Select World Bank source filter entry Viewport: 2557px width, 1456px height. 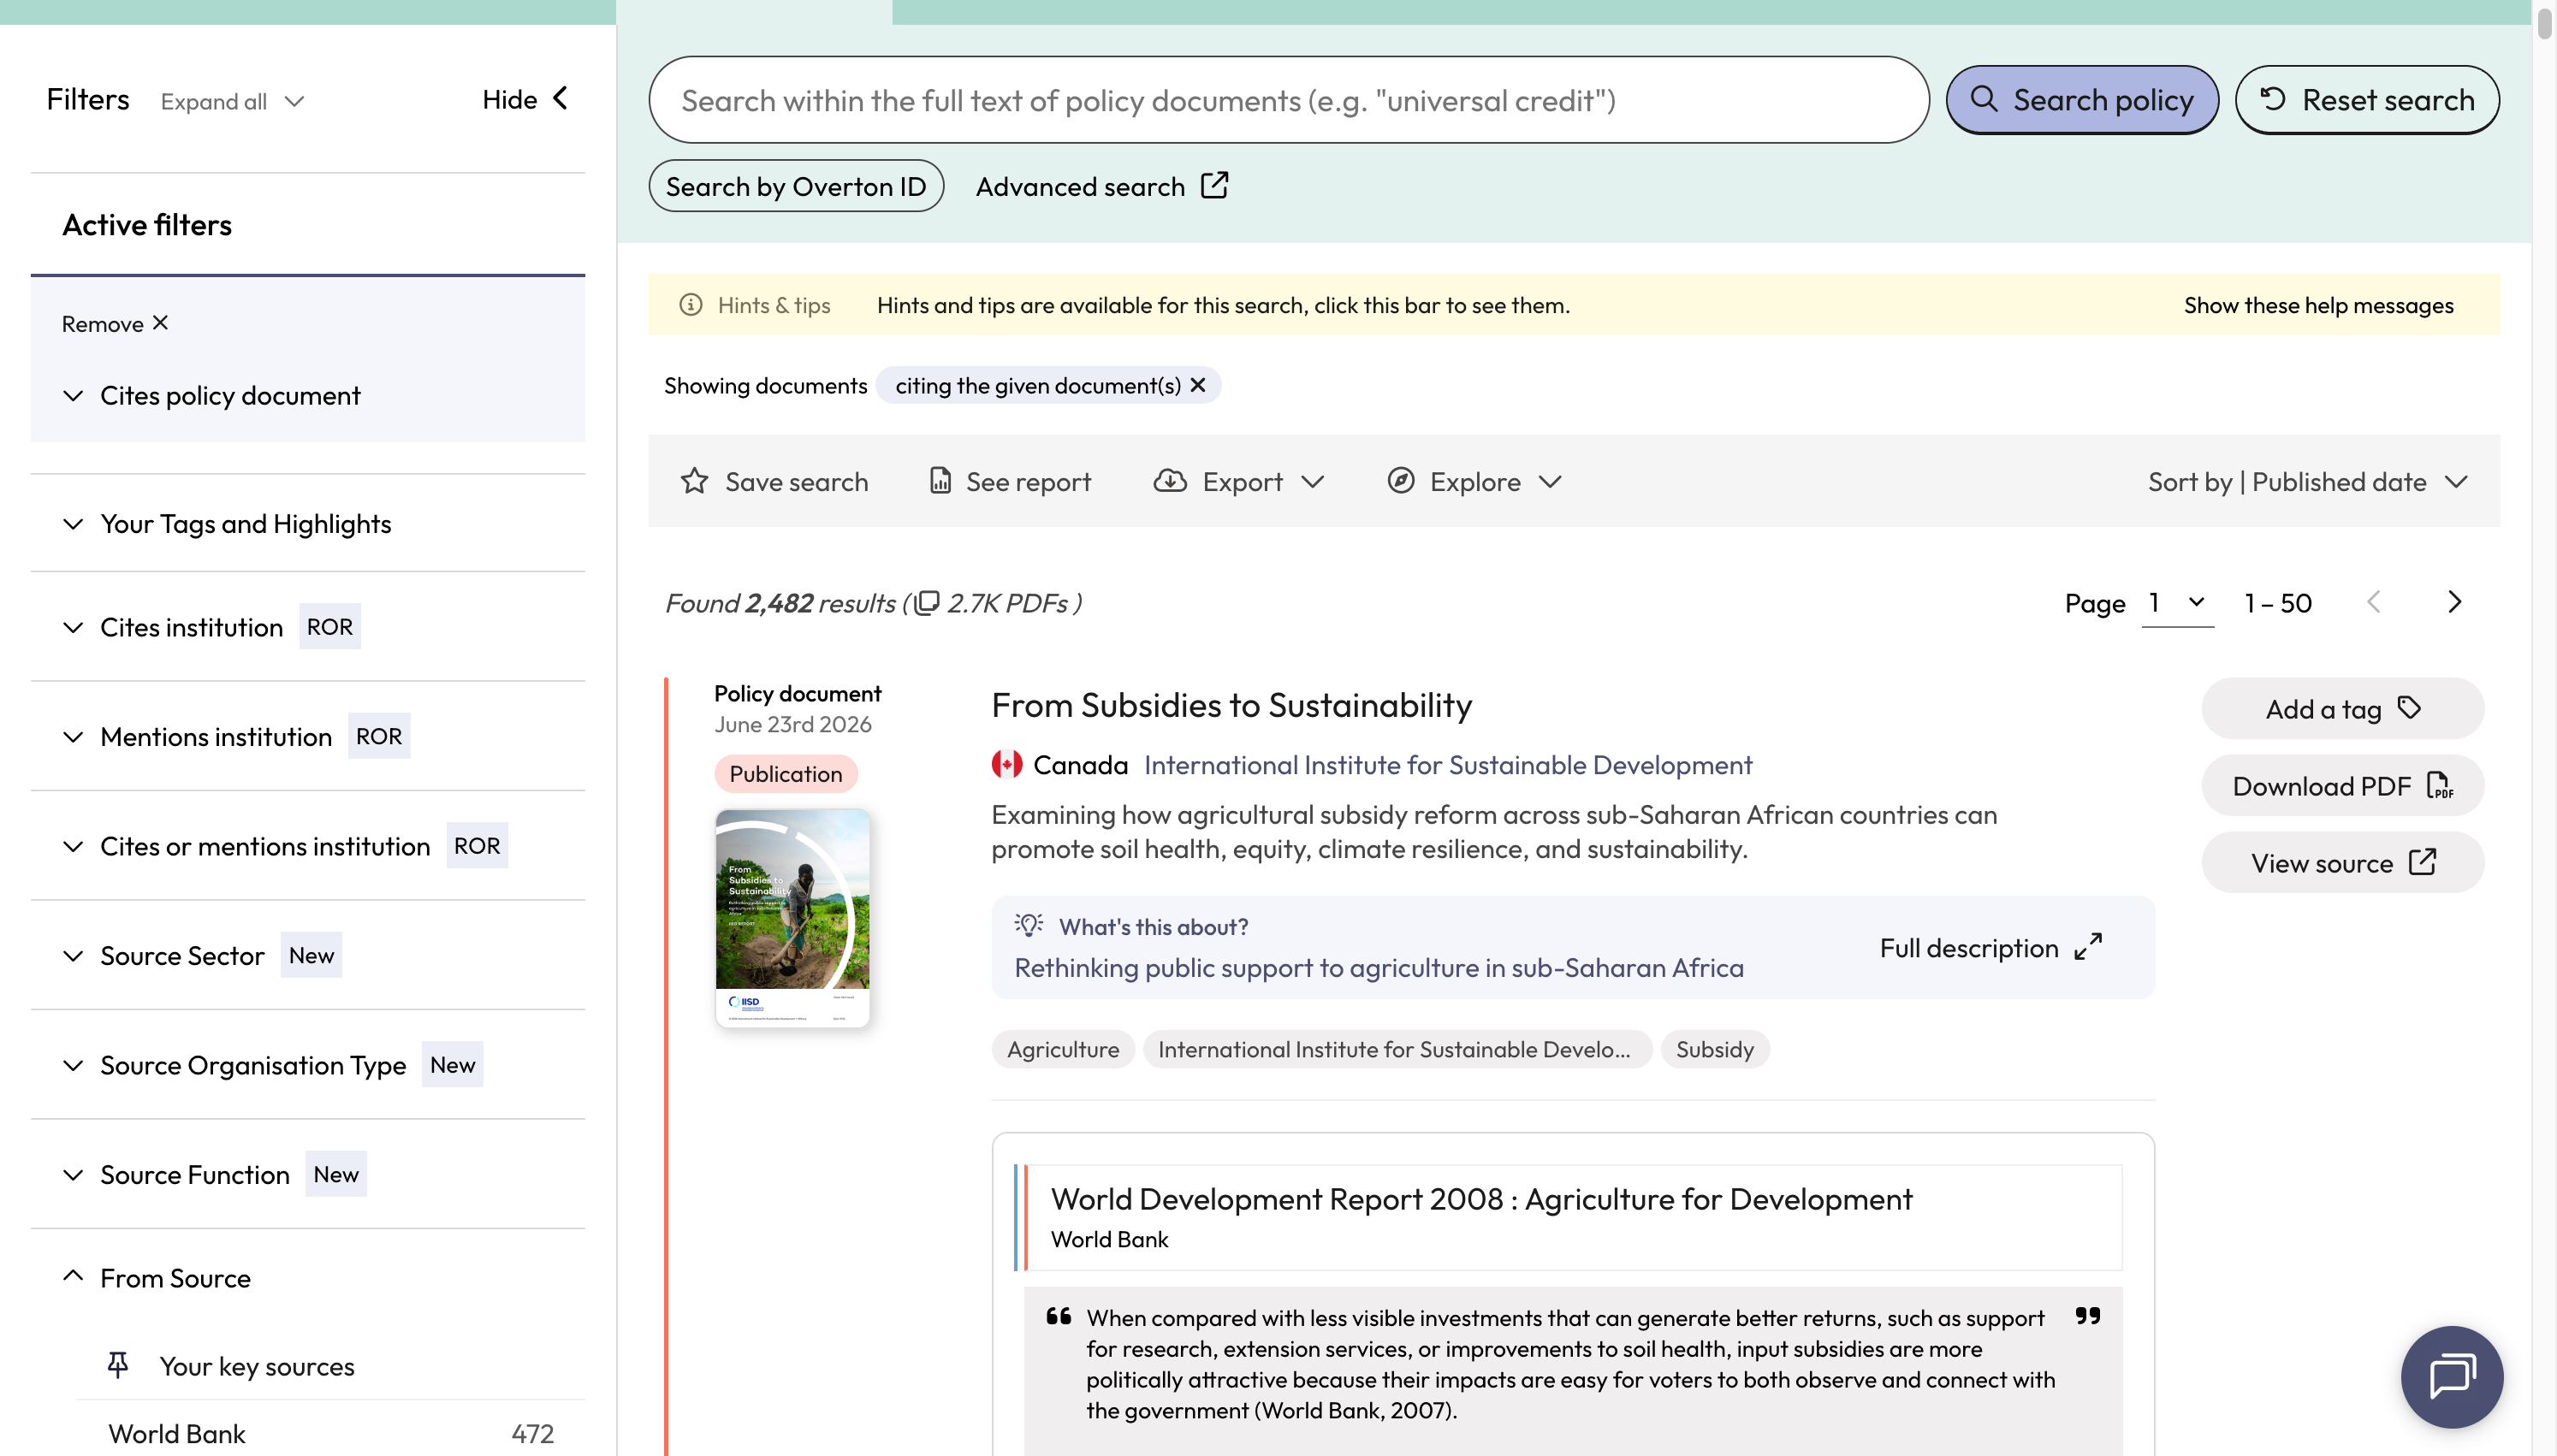coord(330,1433)
